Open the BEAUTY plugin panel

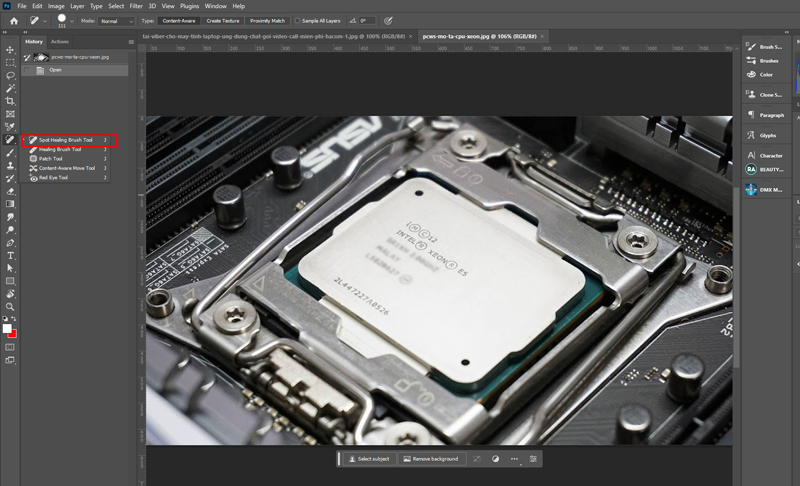tap(764, 169)
